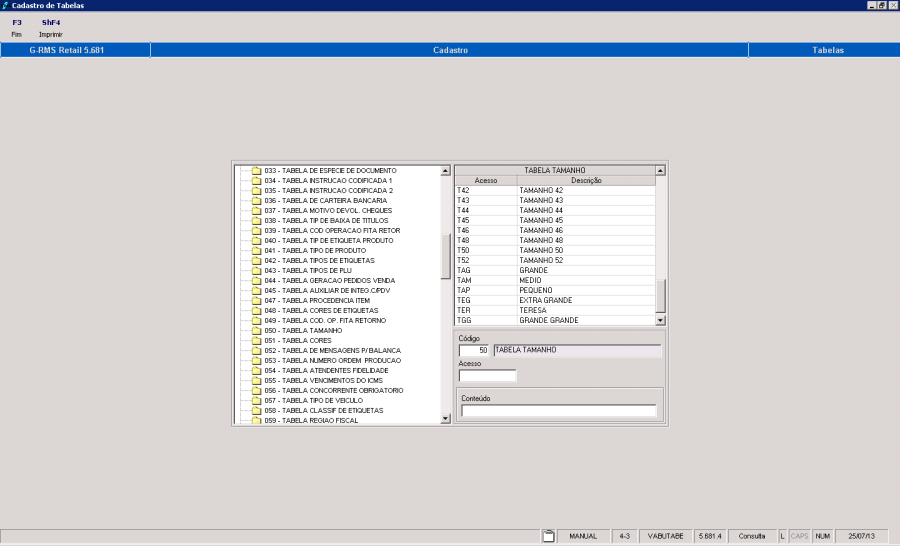The height and width of the screenshot is (546, 900).
Task: Click the Descrição column header
Action: 586,180
